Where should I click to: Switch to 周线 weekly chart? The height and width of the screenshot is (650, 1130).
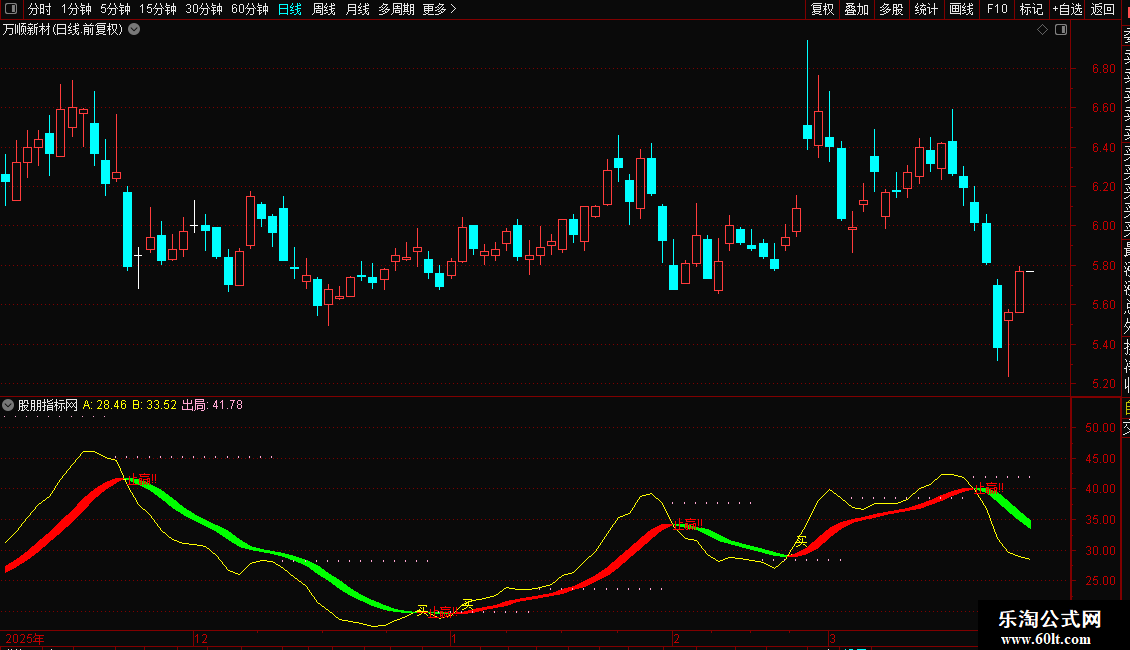point(324,9)
